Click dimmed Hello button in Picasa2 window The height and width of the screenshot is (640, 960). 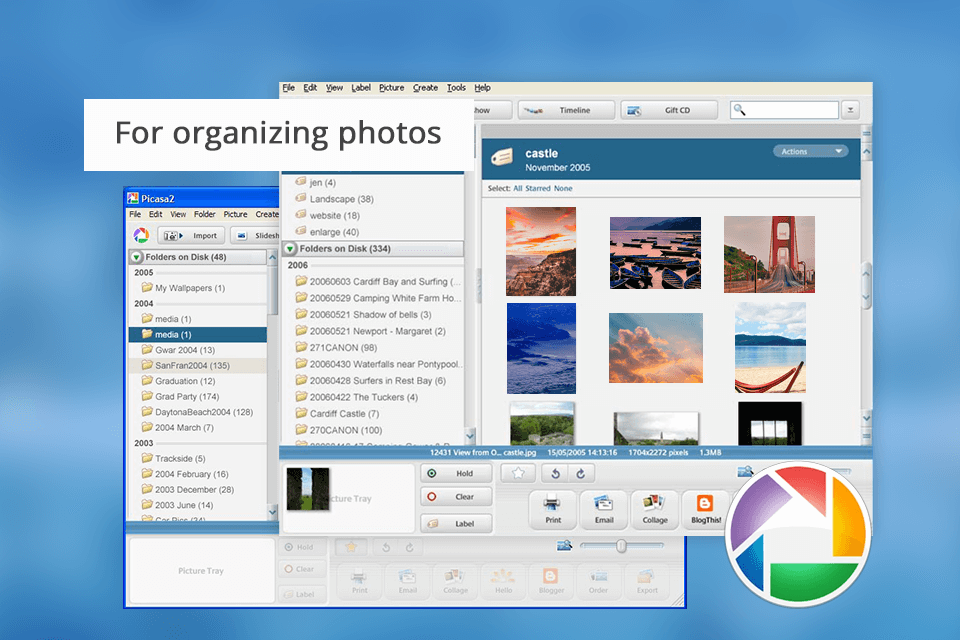(503, 580)
